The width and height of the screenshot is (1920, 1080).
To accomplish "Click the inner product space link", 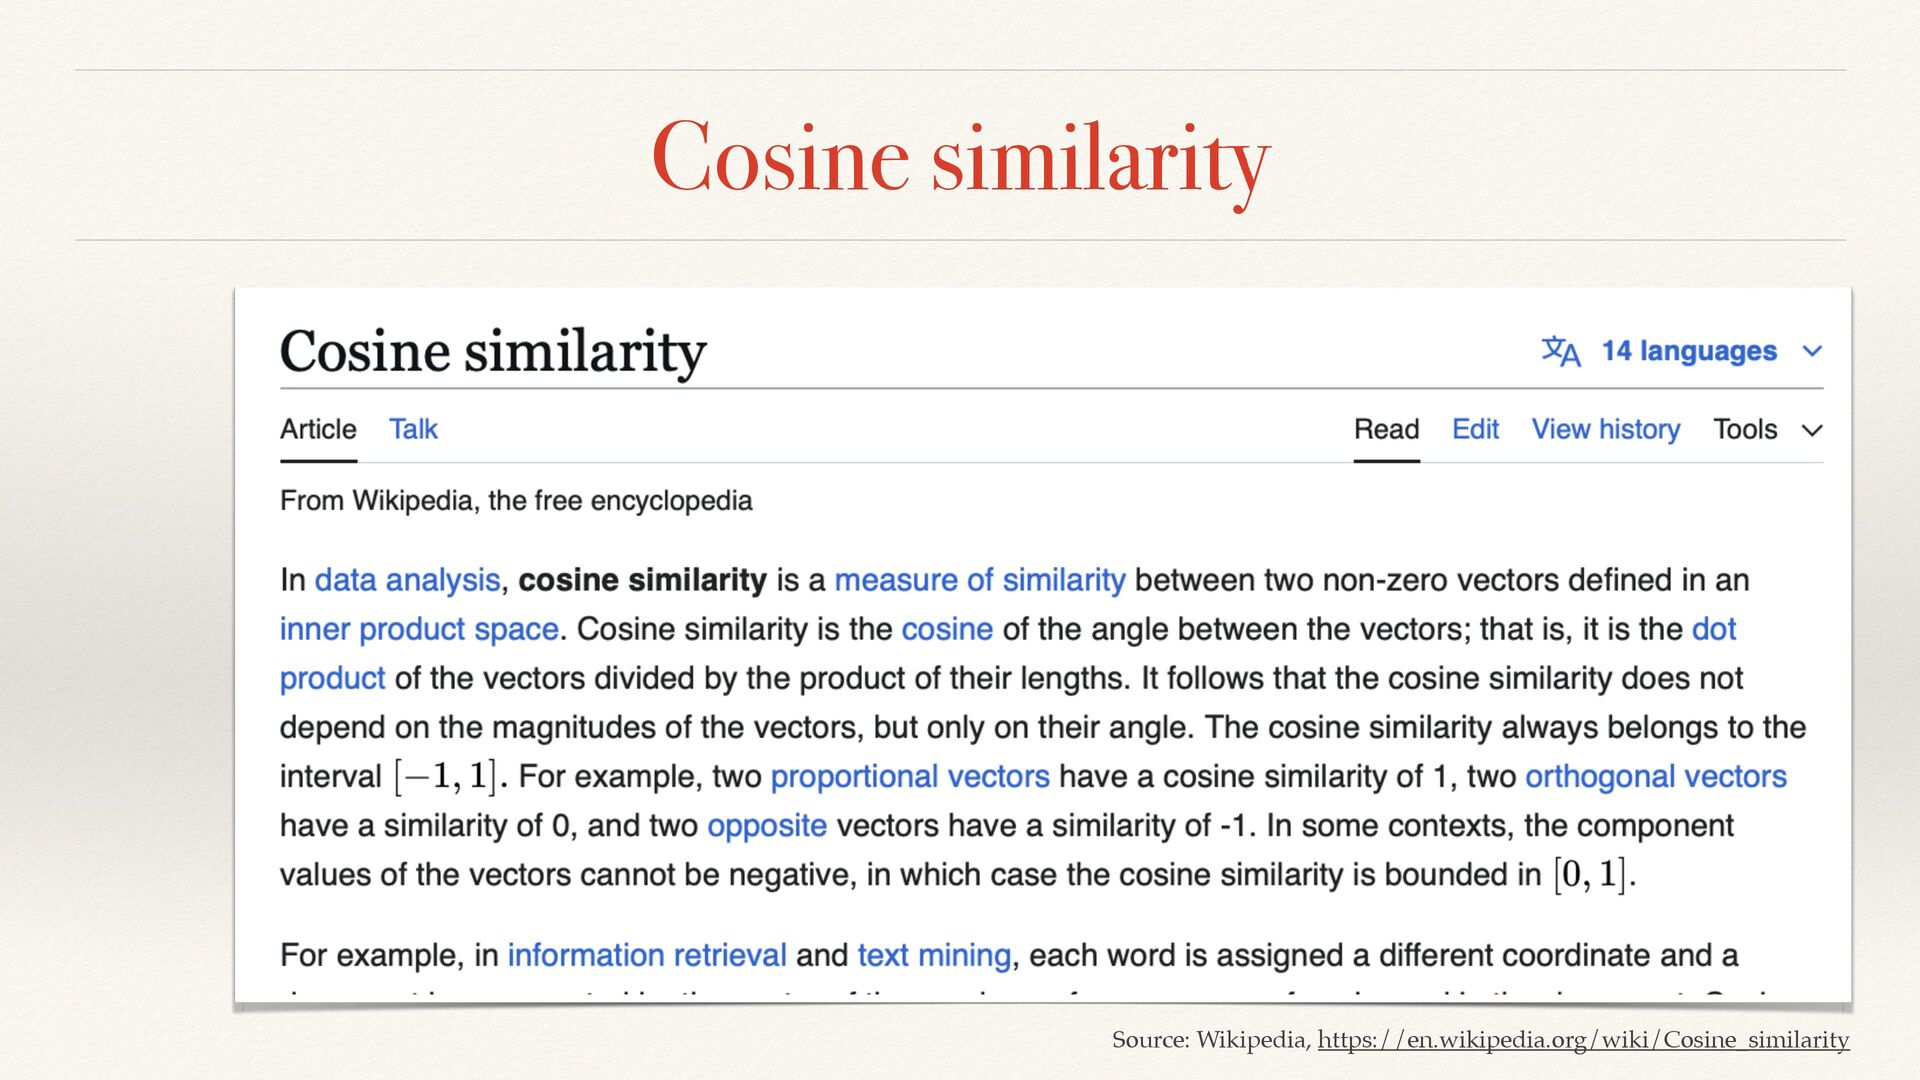I will coord(419,629).
